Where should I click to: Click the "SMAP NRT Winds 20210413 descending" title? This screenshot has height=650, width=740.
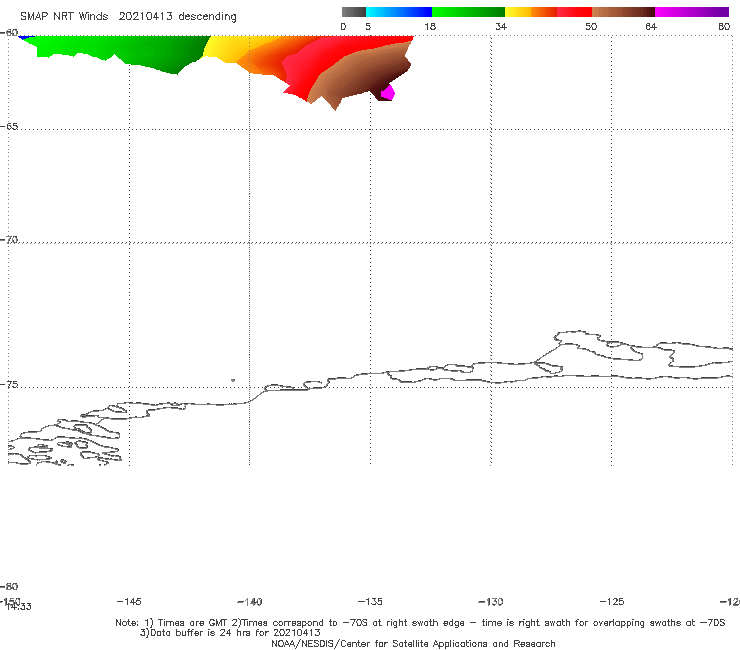click(x=128, y=17)
